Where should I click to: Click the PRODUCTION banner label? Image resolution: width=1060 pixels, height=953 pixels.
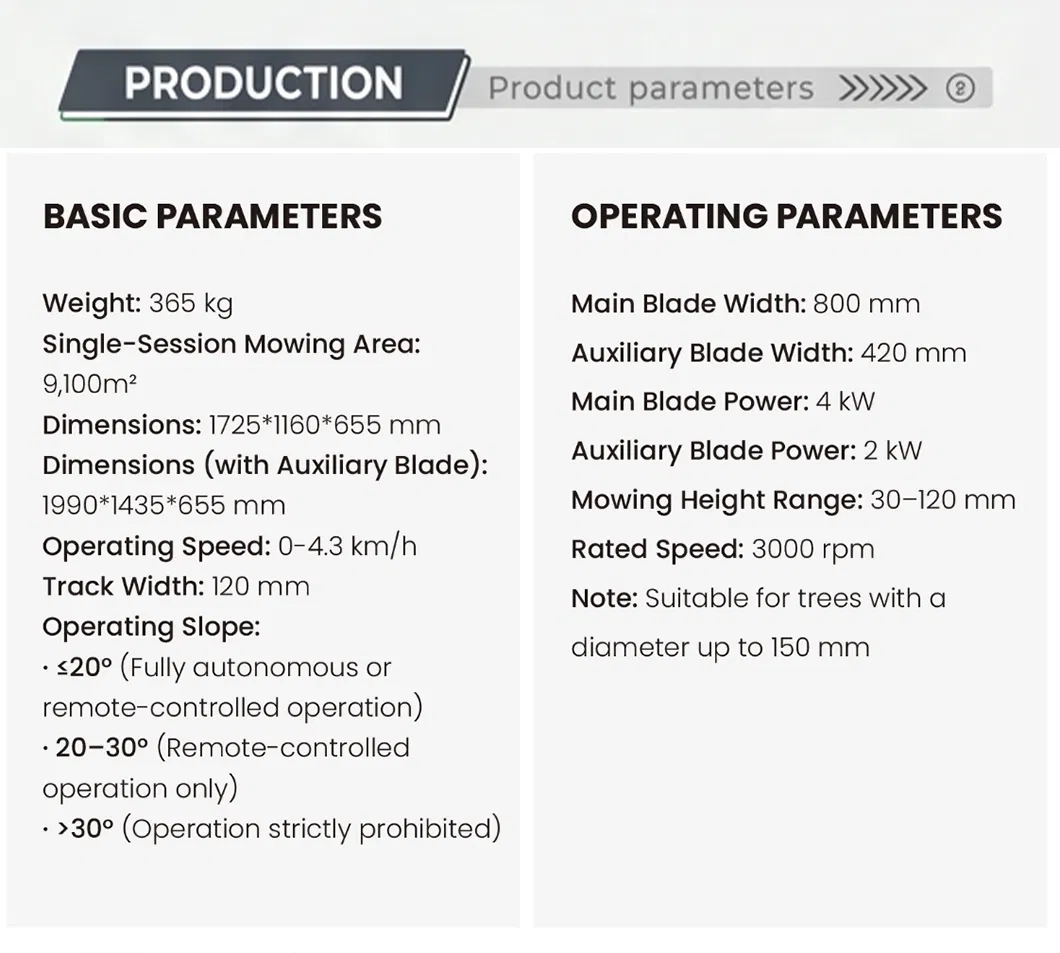(x=263, y=83)
